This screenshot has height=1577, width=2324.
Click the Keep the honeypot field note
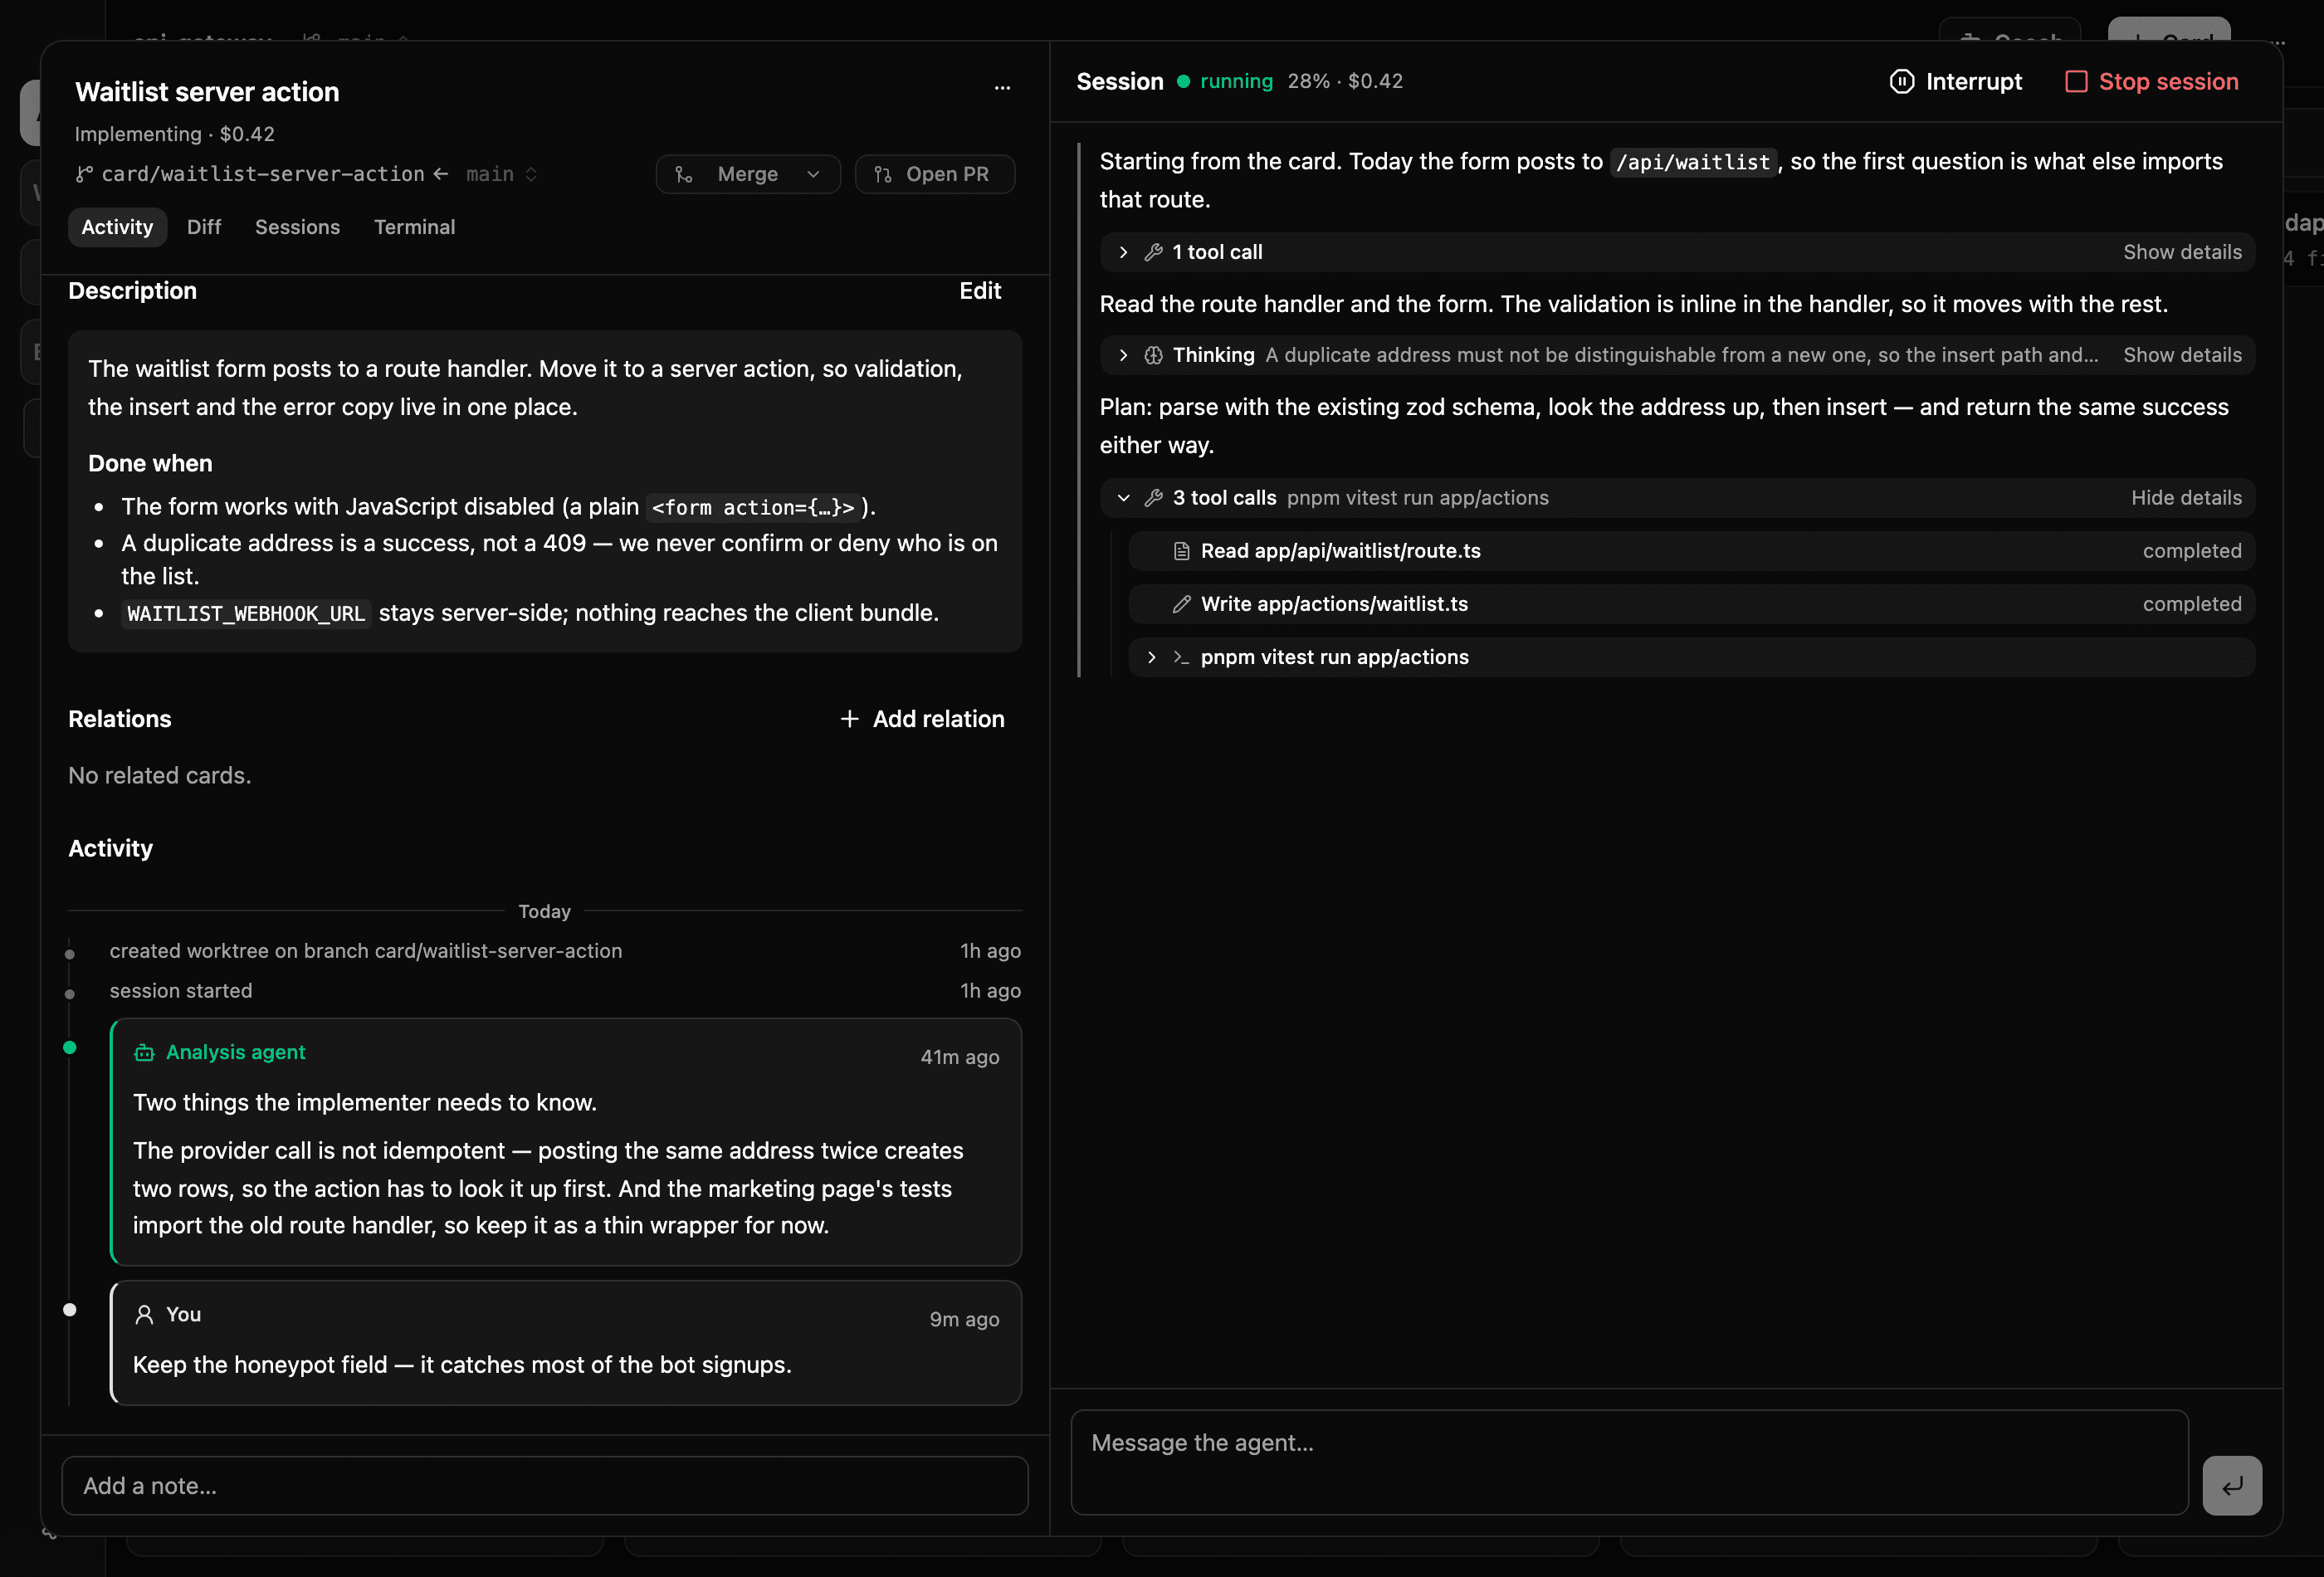462,1365
